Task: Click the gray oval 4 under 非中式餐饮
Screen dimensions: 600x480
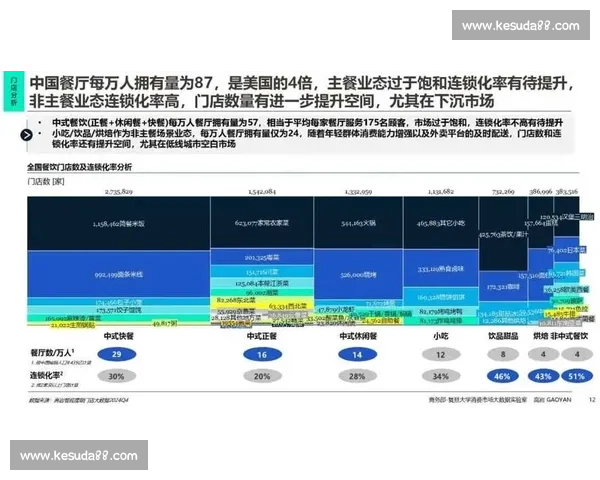Action: coord(577,354)
